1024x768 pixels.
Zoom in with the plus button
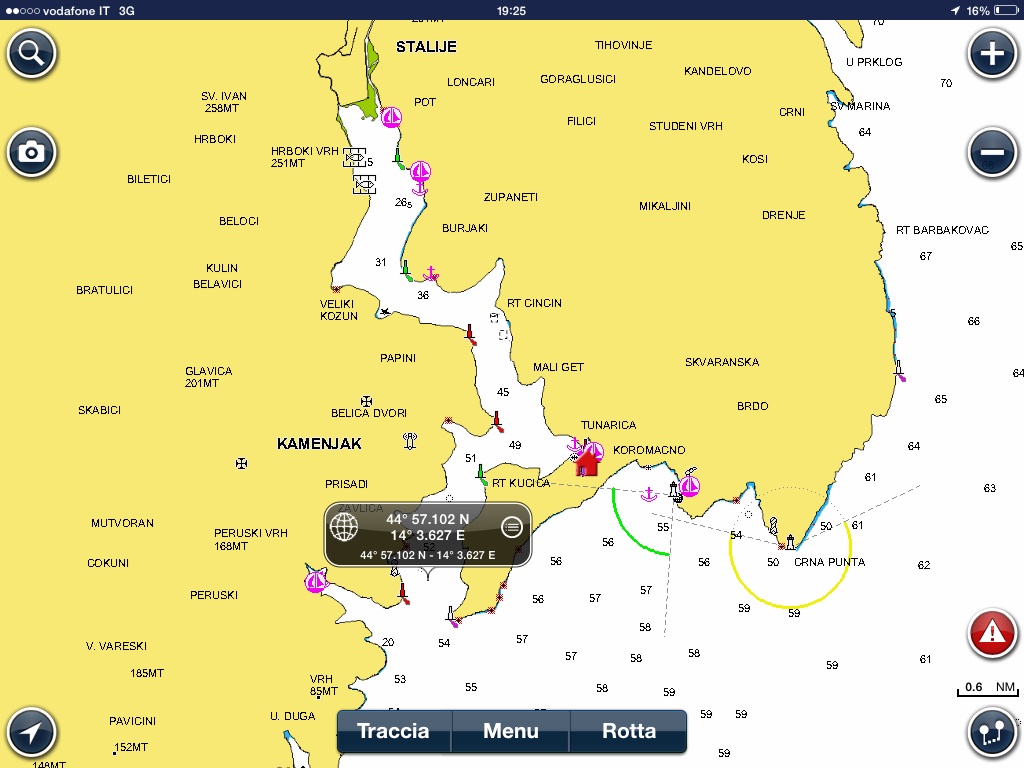992,53
